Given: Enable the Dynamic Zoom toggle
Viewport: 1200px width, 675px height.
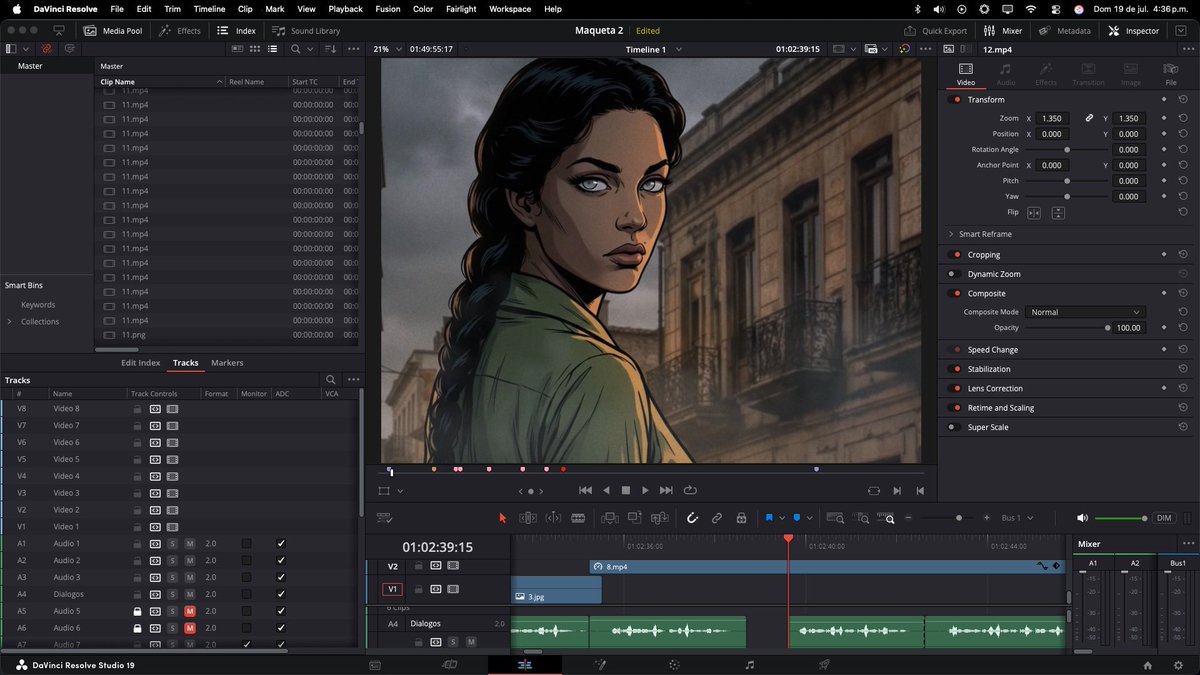Looking at the screenshot, I should [x=956, y=274].
